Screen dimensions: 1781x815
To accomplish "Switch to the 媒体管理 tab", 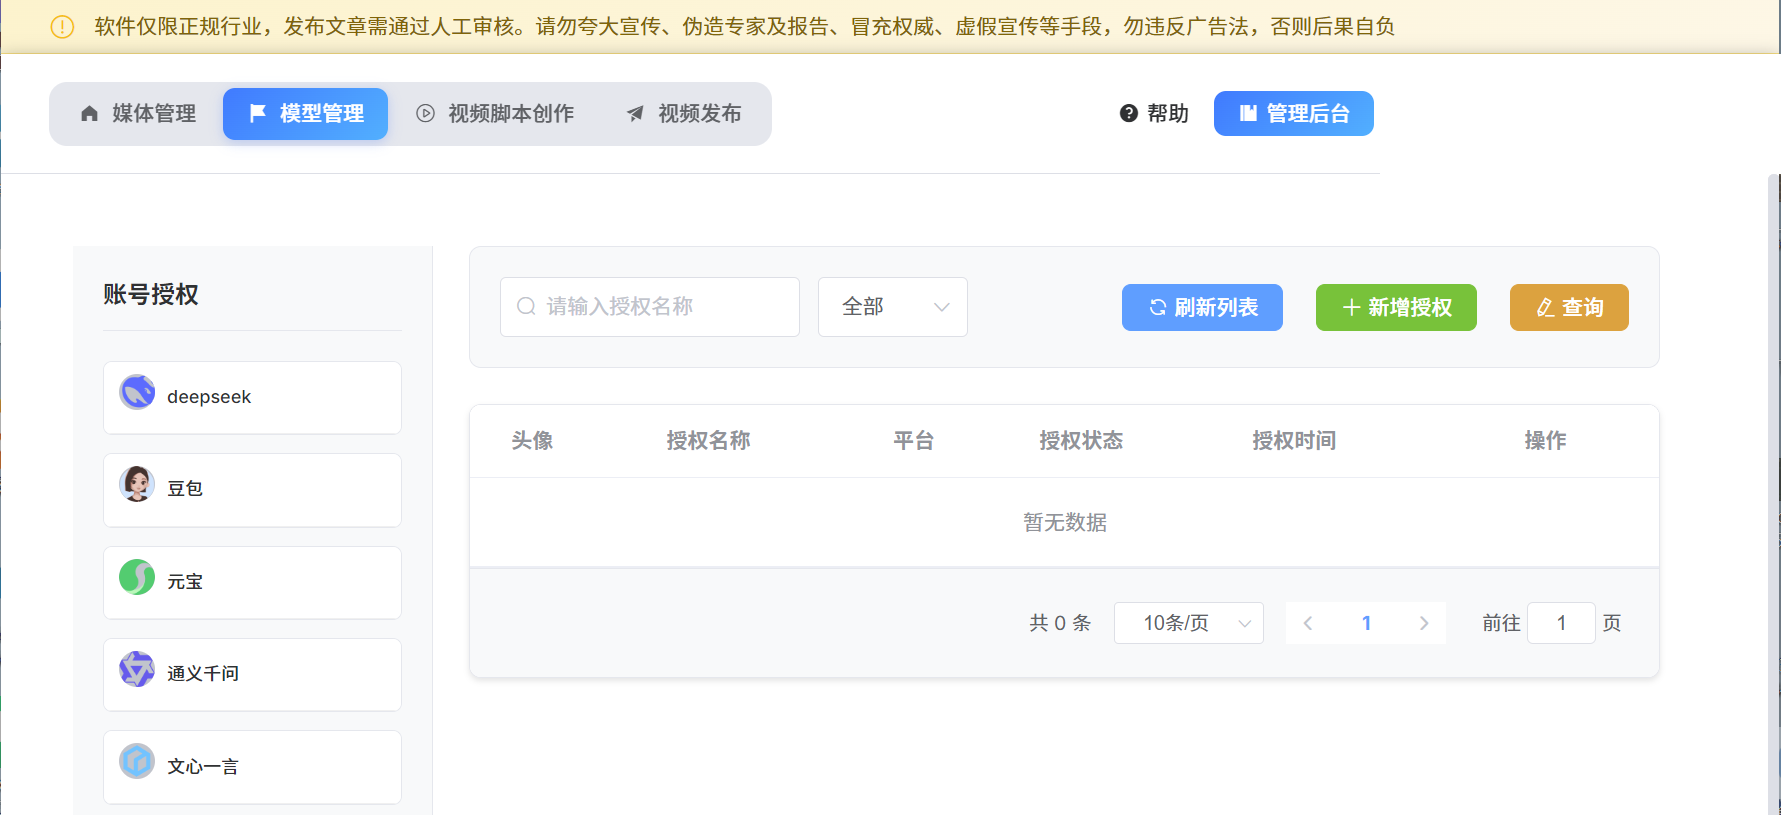I will point(138,114).
